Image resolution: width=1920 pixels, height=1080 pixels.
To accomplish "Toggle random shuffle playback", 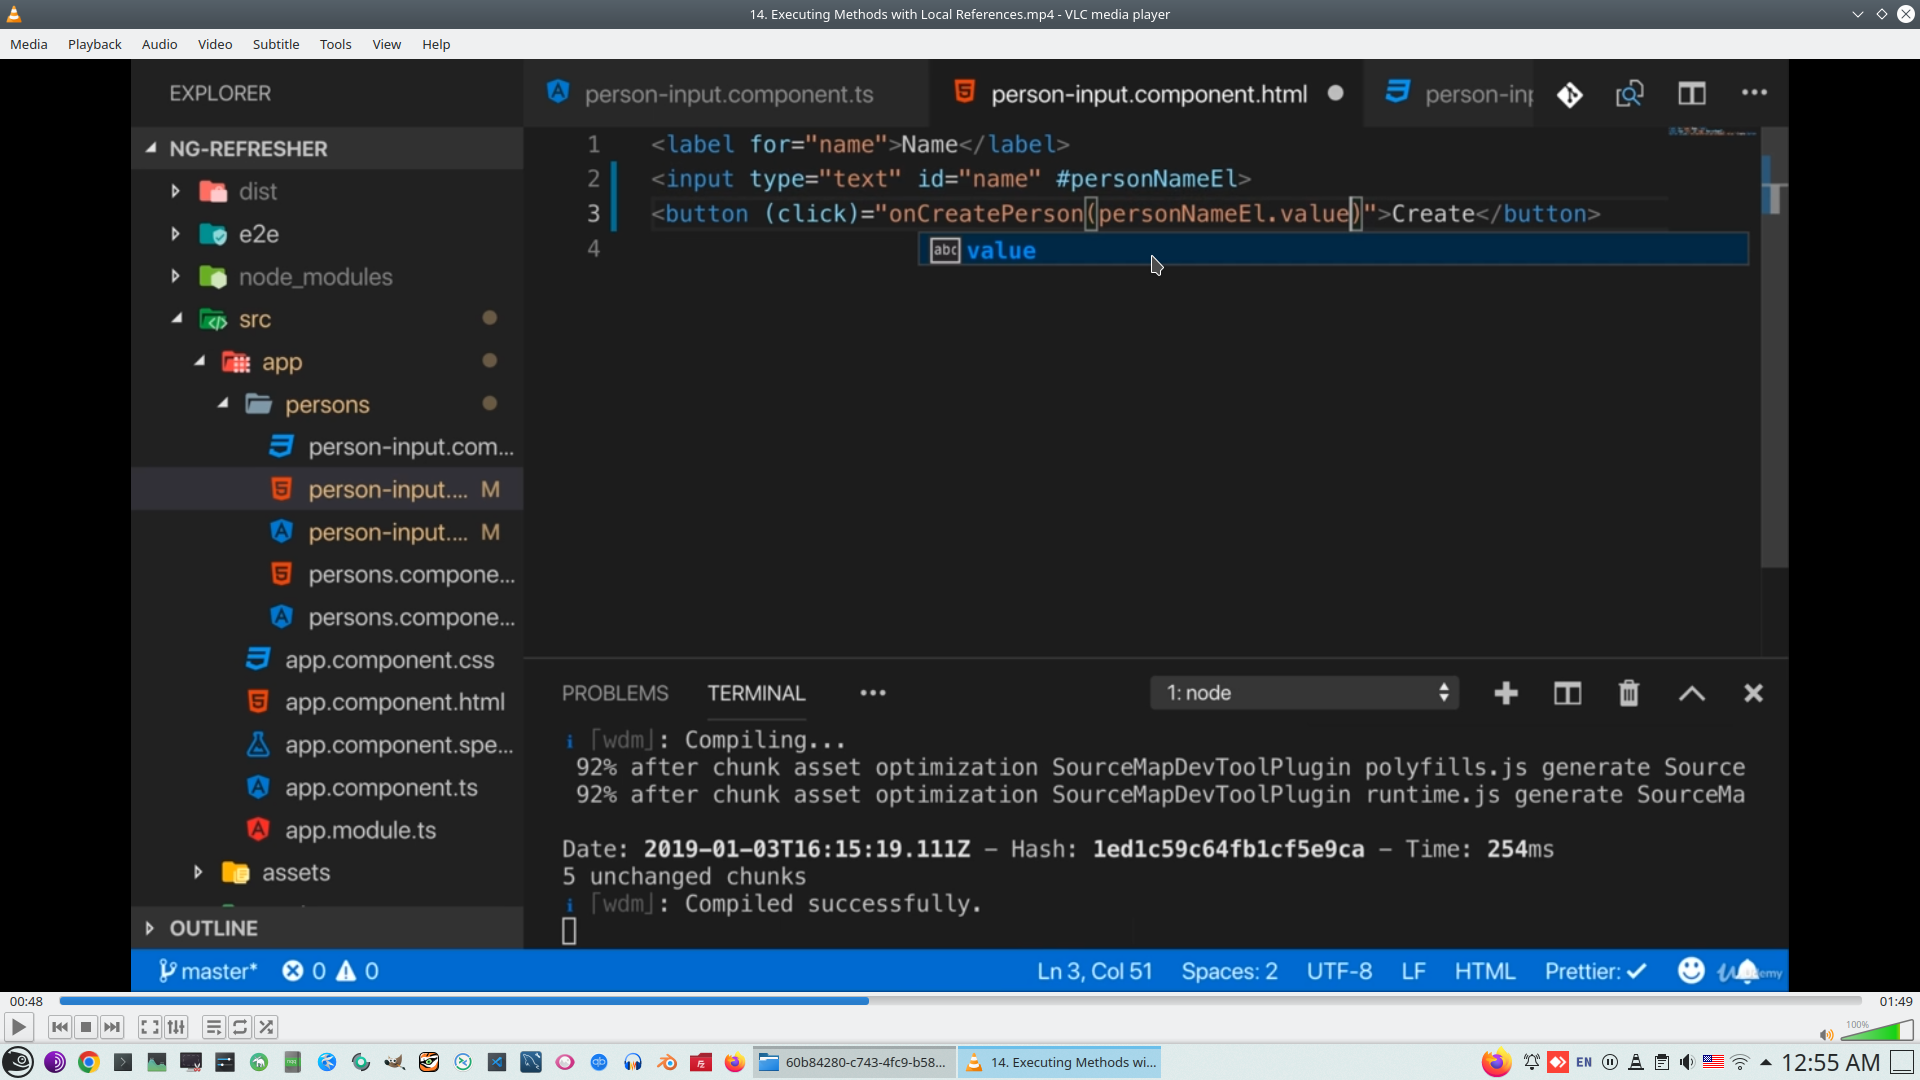I will 266,1027.
